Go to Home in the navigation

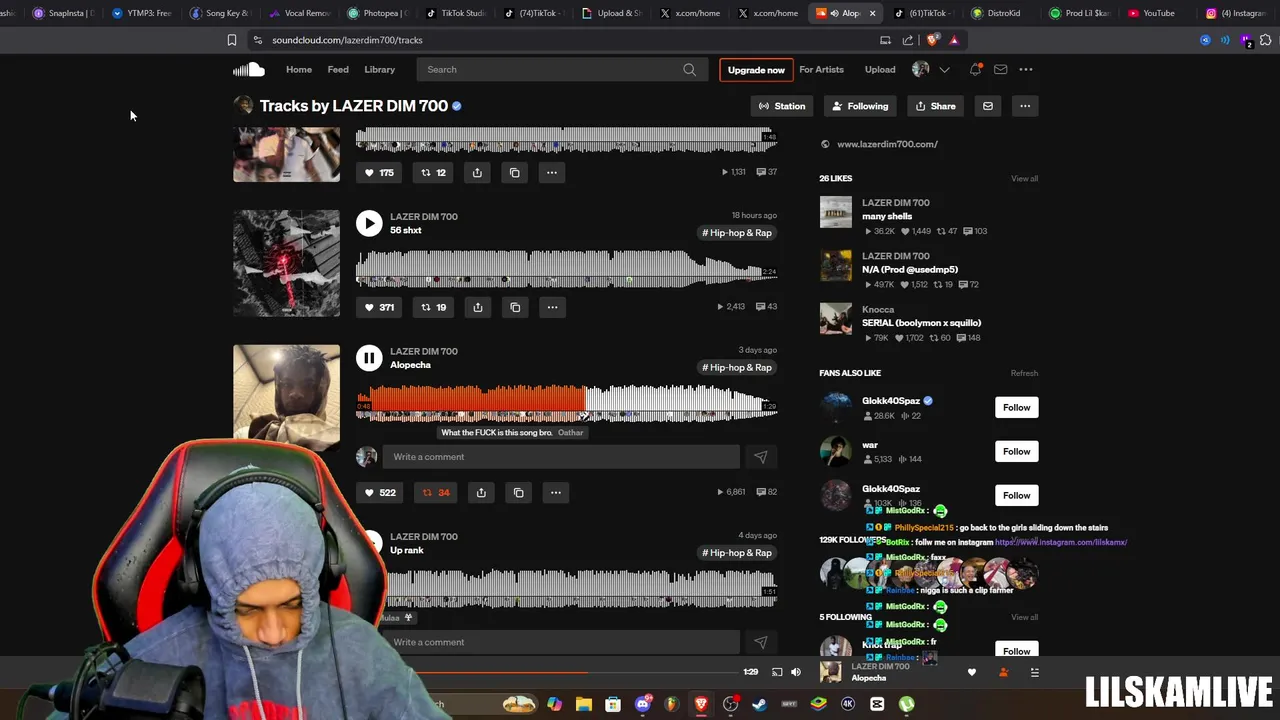click(299, 69)
